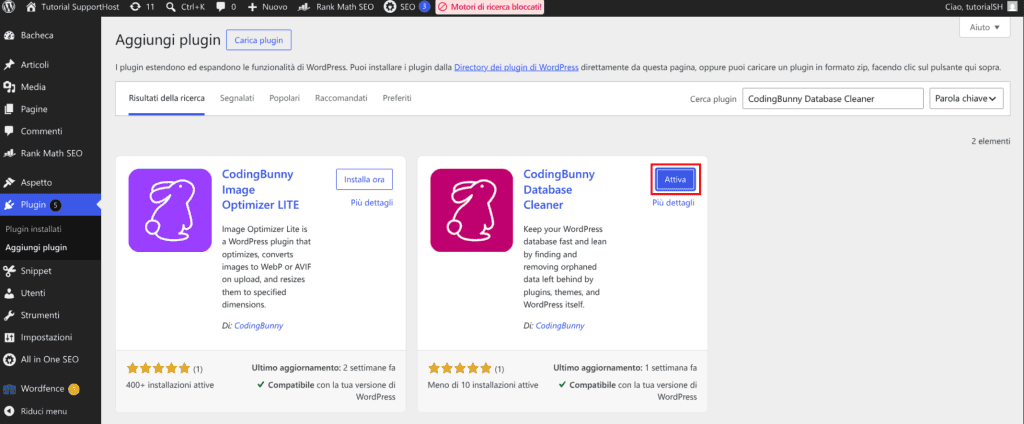Click the SEO badge showing 3
This screenshot has width=1024, height=424.
[x=424, y=7]
